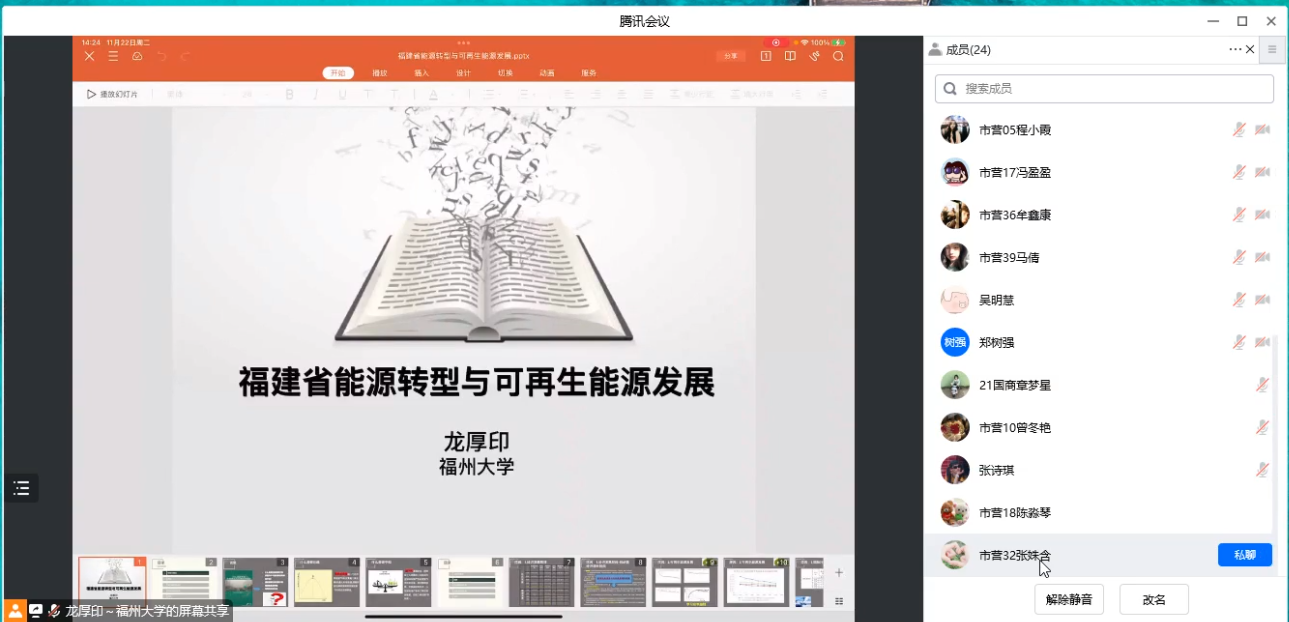Click the 播放幻灯片 play slideshow button

112,94
